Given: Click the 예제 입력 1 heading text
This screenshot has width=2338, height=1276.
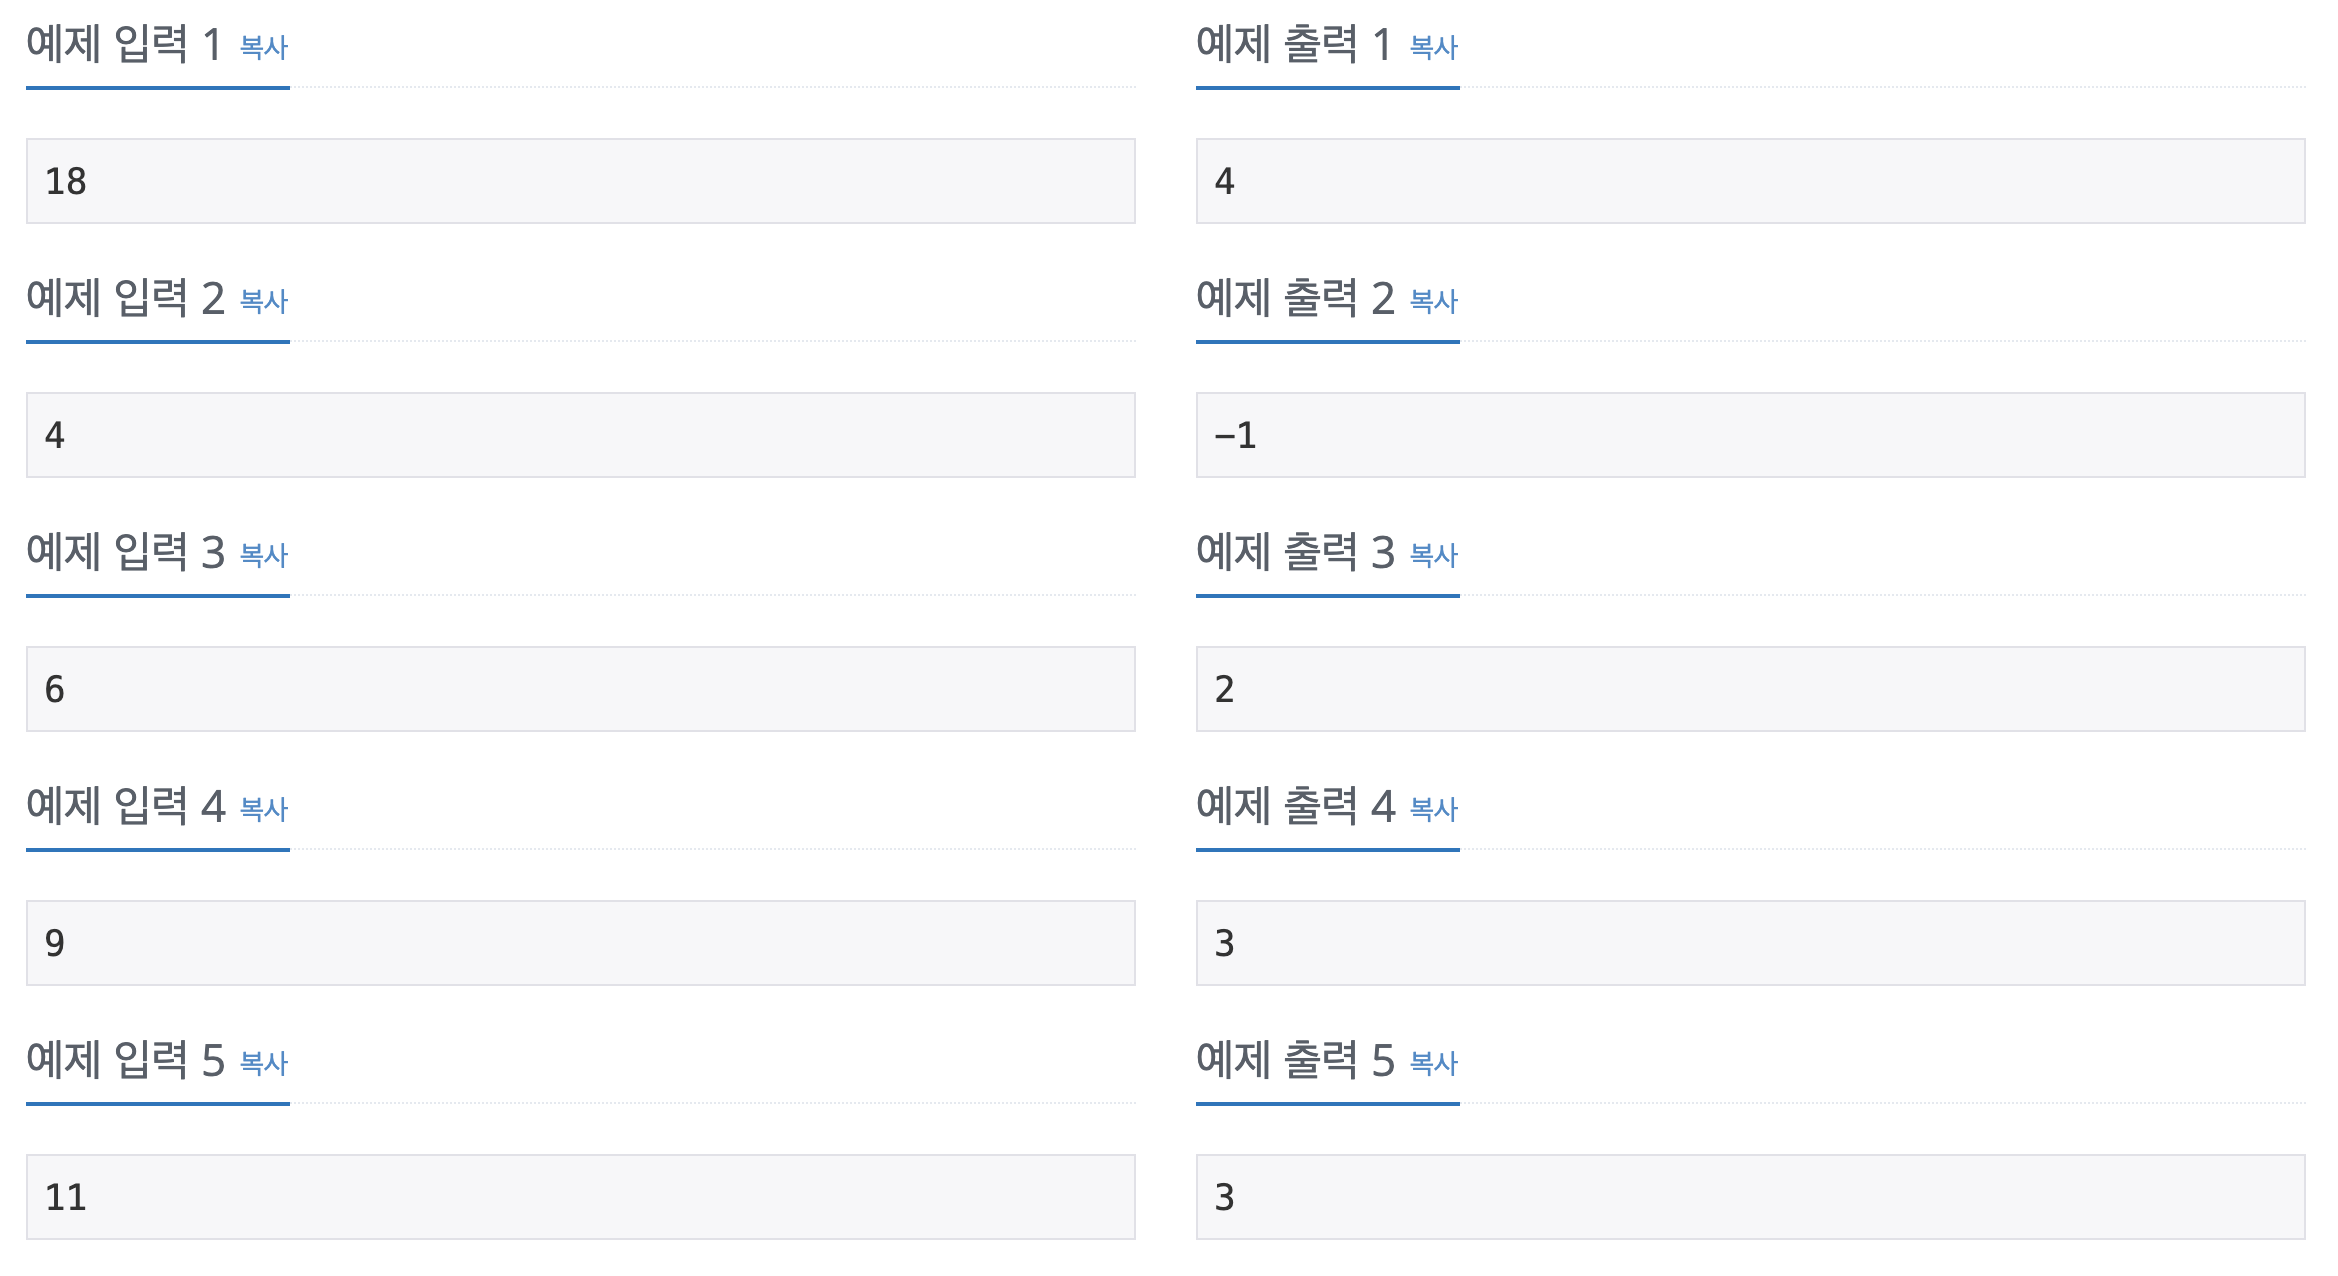Looking at the screenshot, I should (124, 45).
